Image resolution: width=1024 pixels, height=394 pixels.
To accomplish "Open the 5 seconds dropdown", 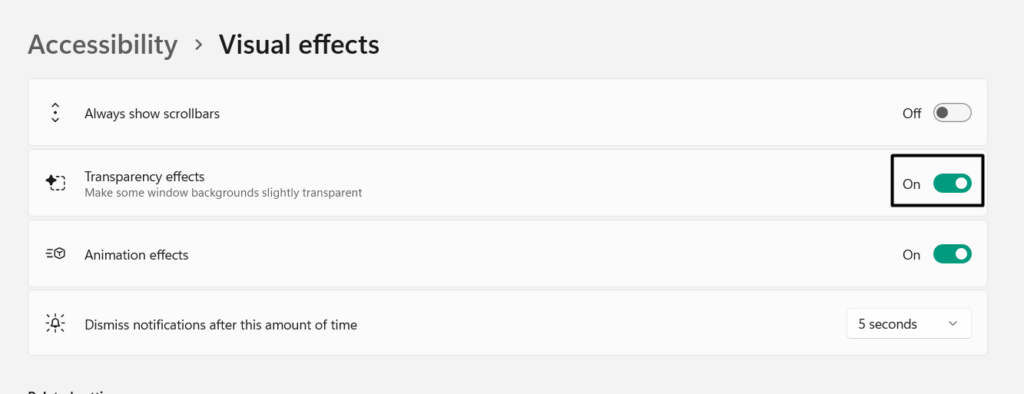I will (x=908, y=323).
